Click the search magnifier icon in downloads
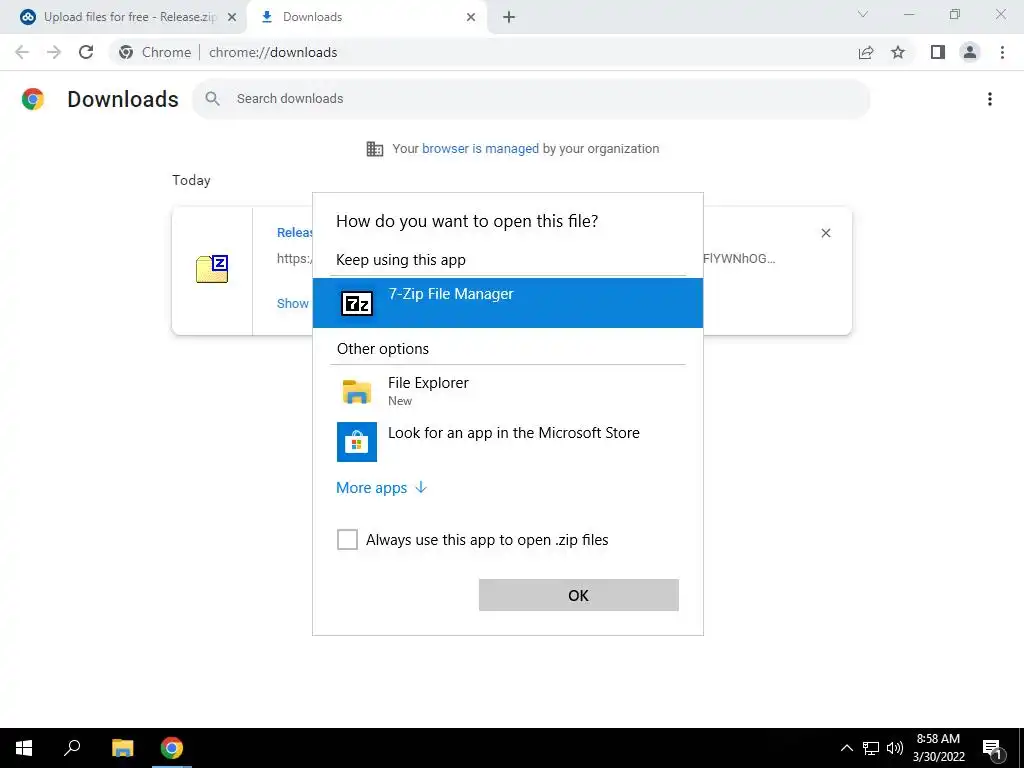Viewport: 1024px width, 768px height. click(212, 99)
